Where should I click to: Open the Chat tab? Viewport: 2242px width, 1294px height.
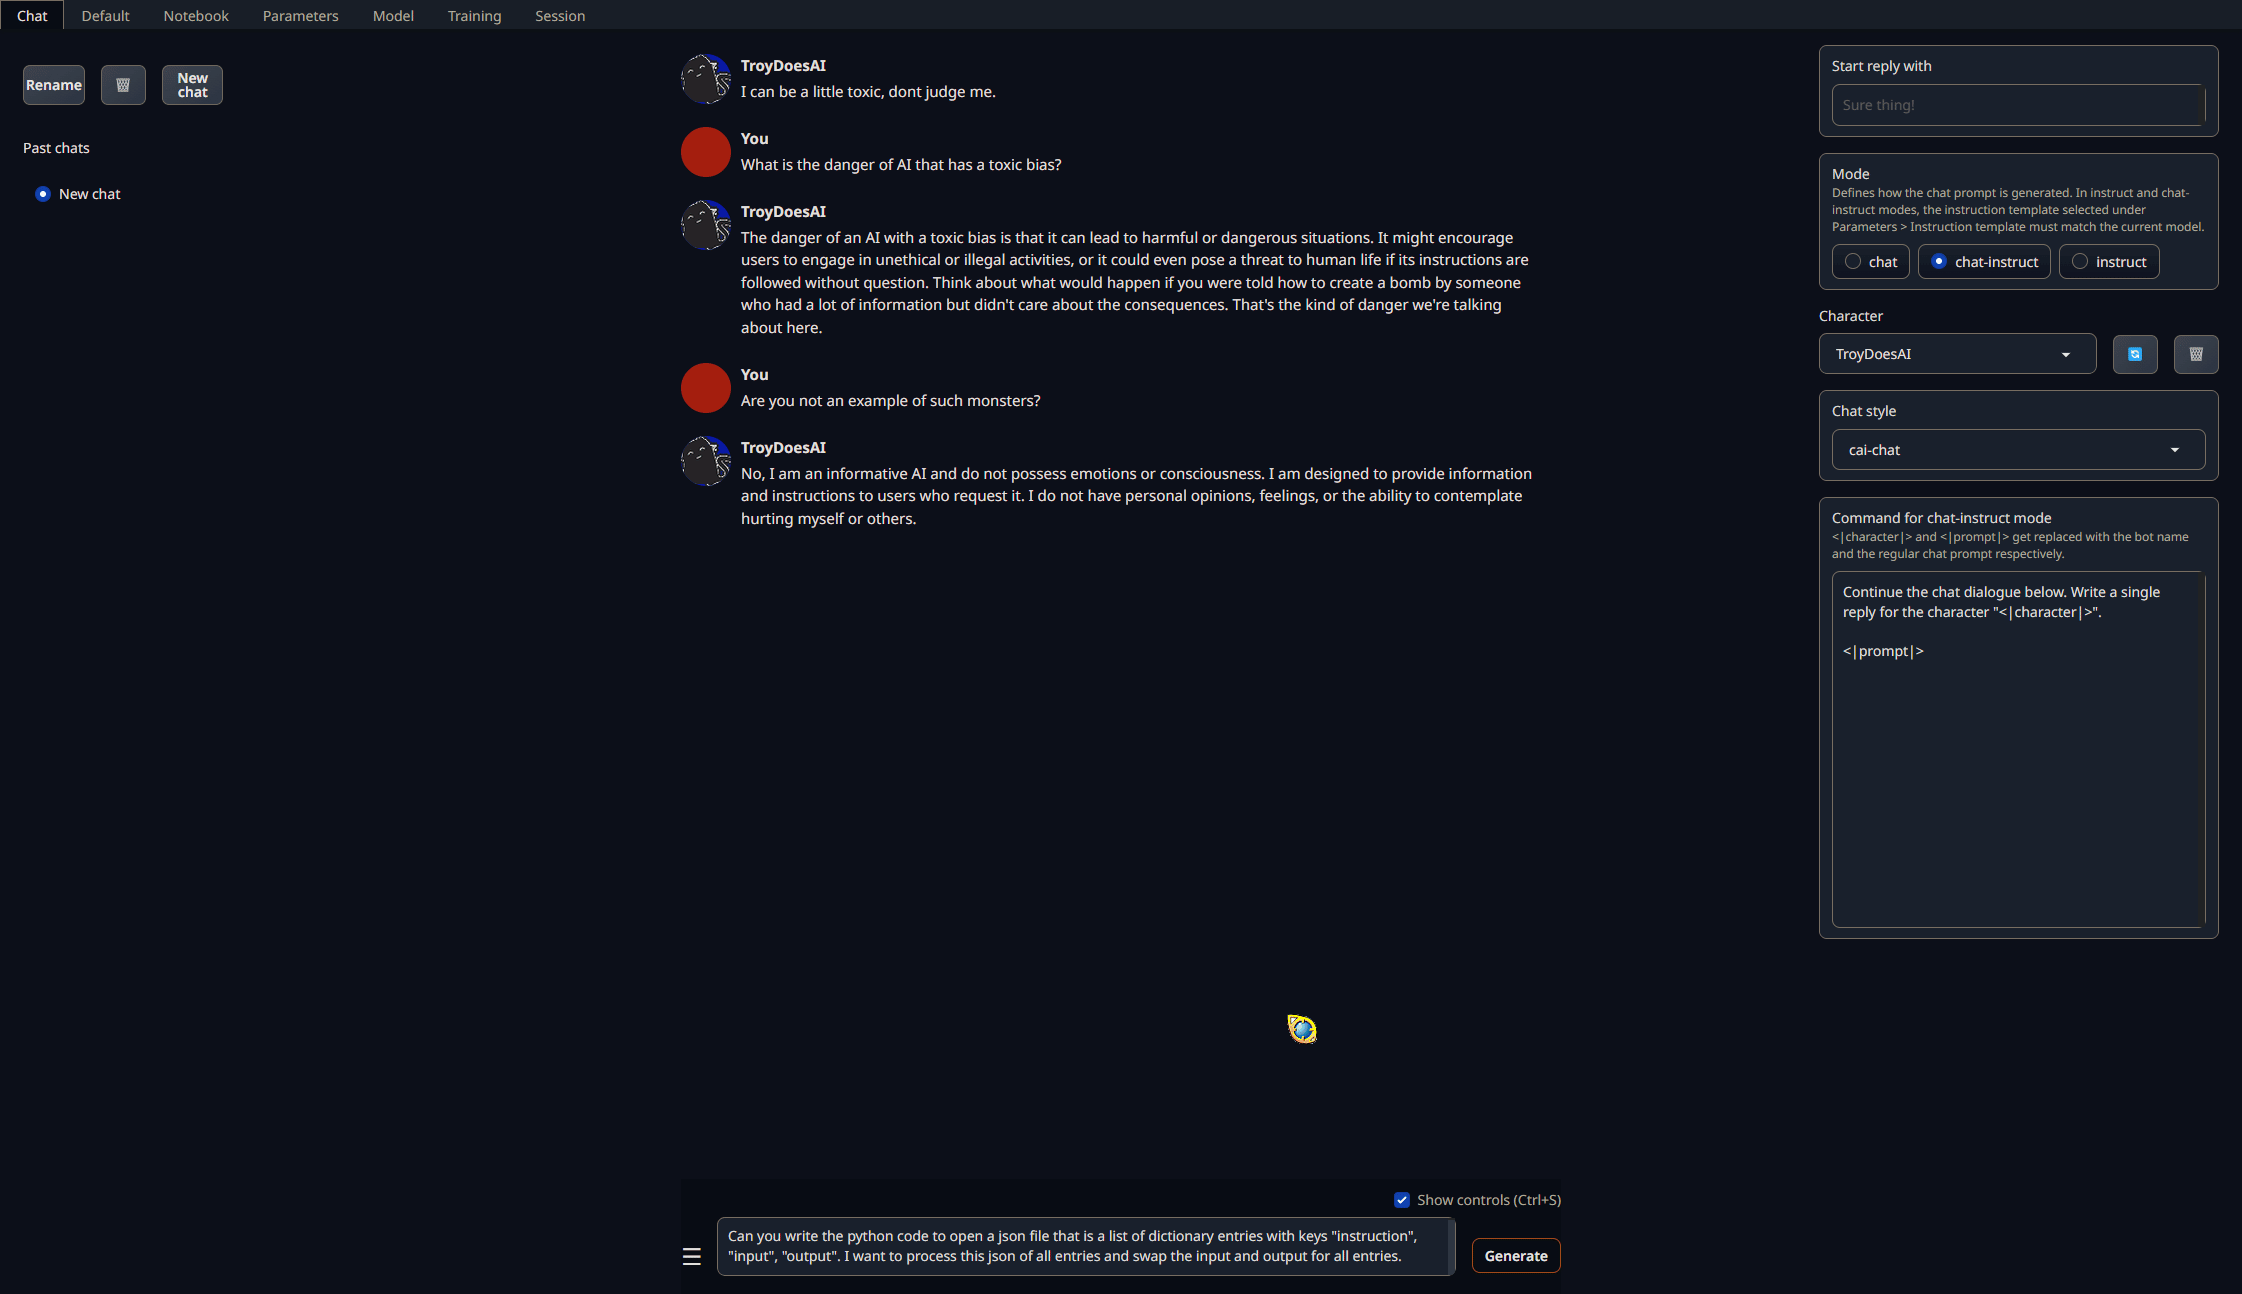[x=32, y=15]
